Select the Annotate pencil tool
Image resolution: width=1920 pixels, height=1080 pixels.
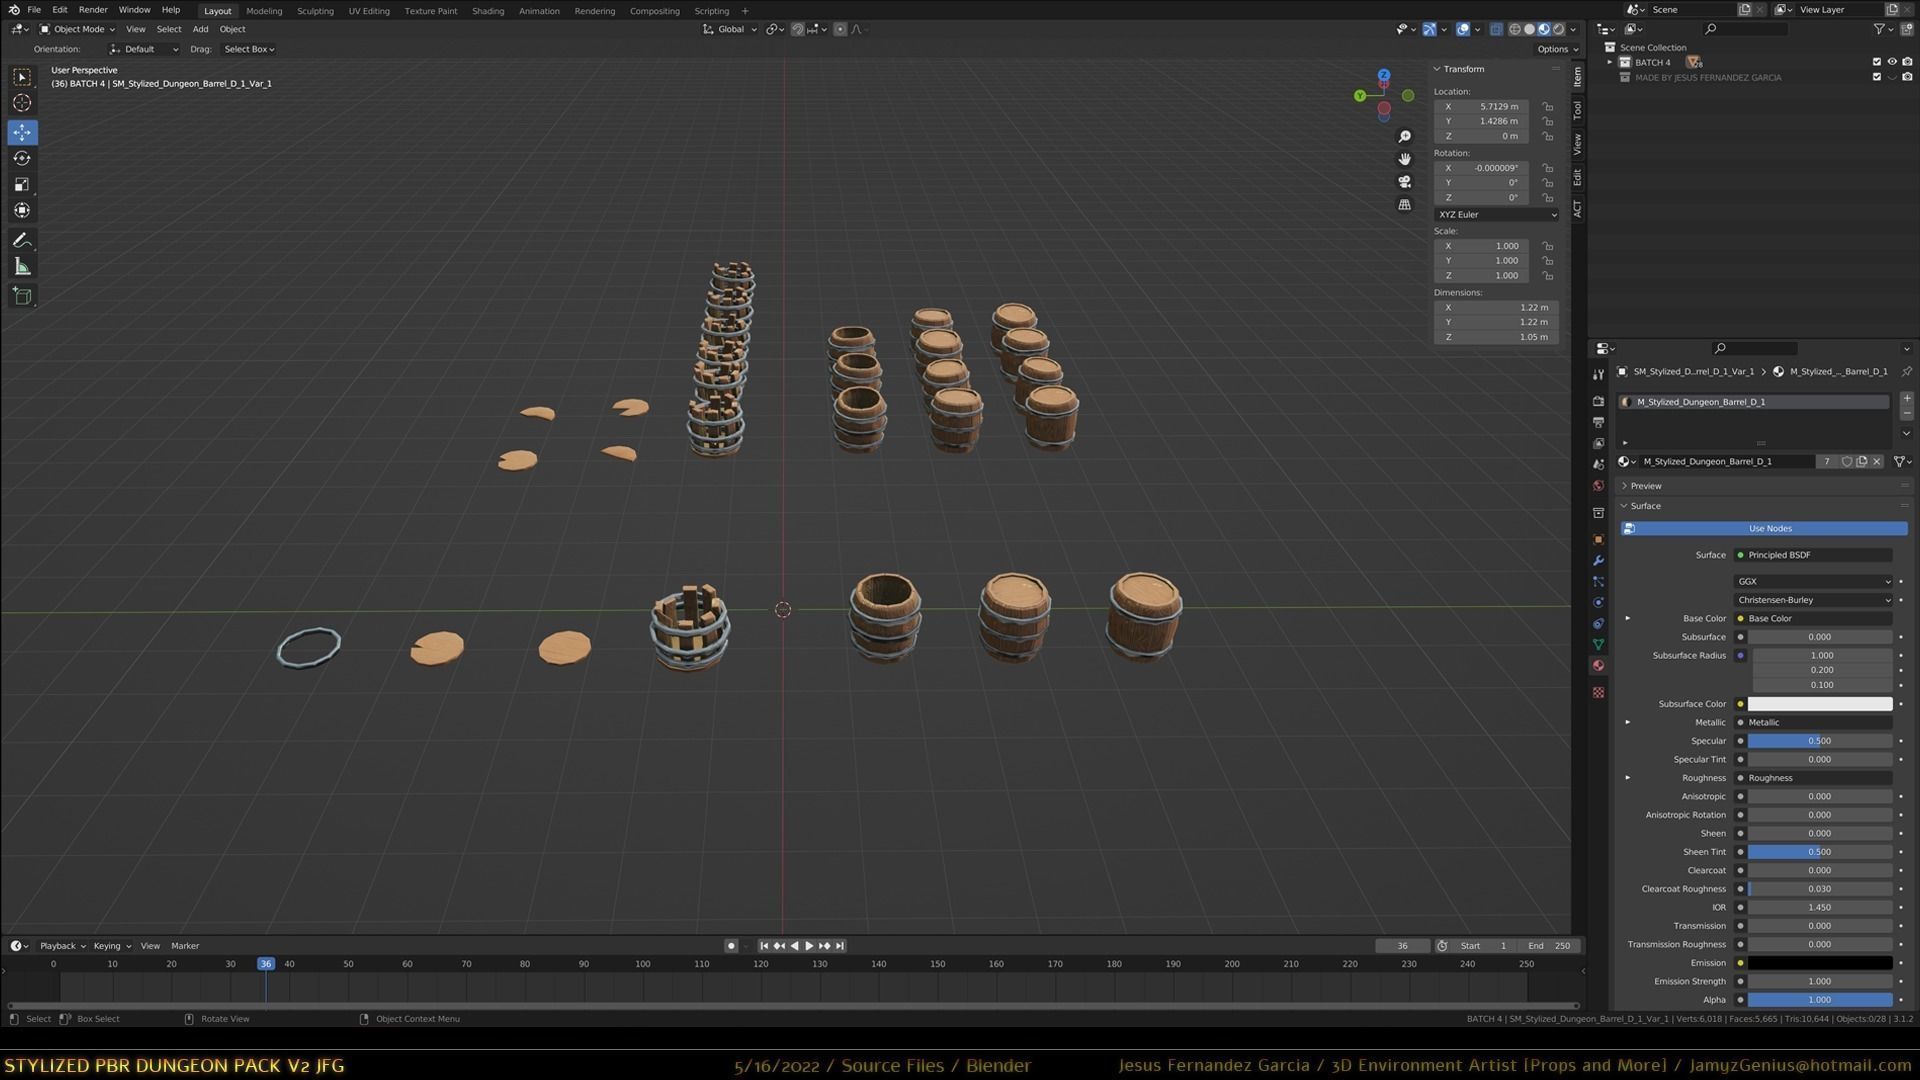(x=22, y=240)
